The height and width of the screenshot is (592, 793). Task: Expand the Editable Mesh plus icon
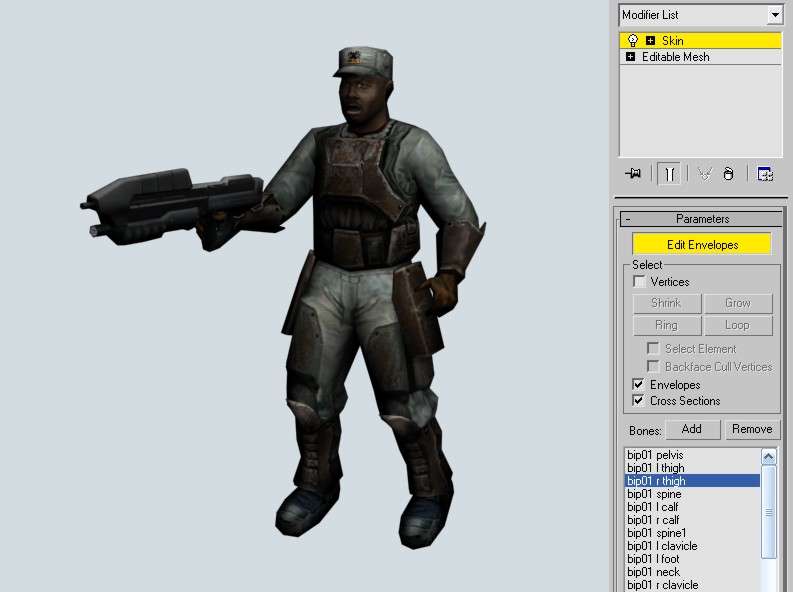pos(630,57)
